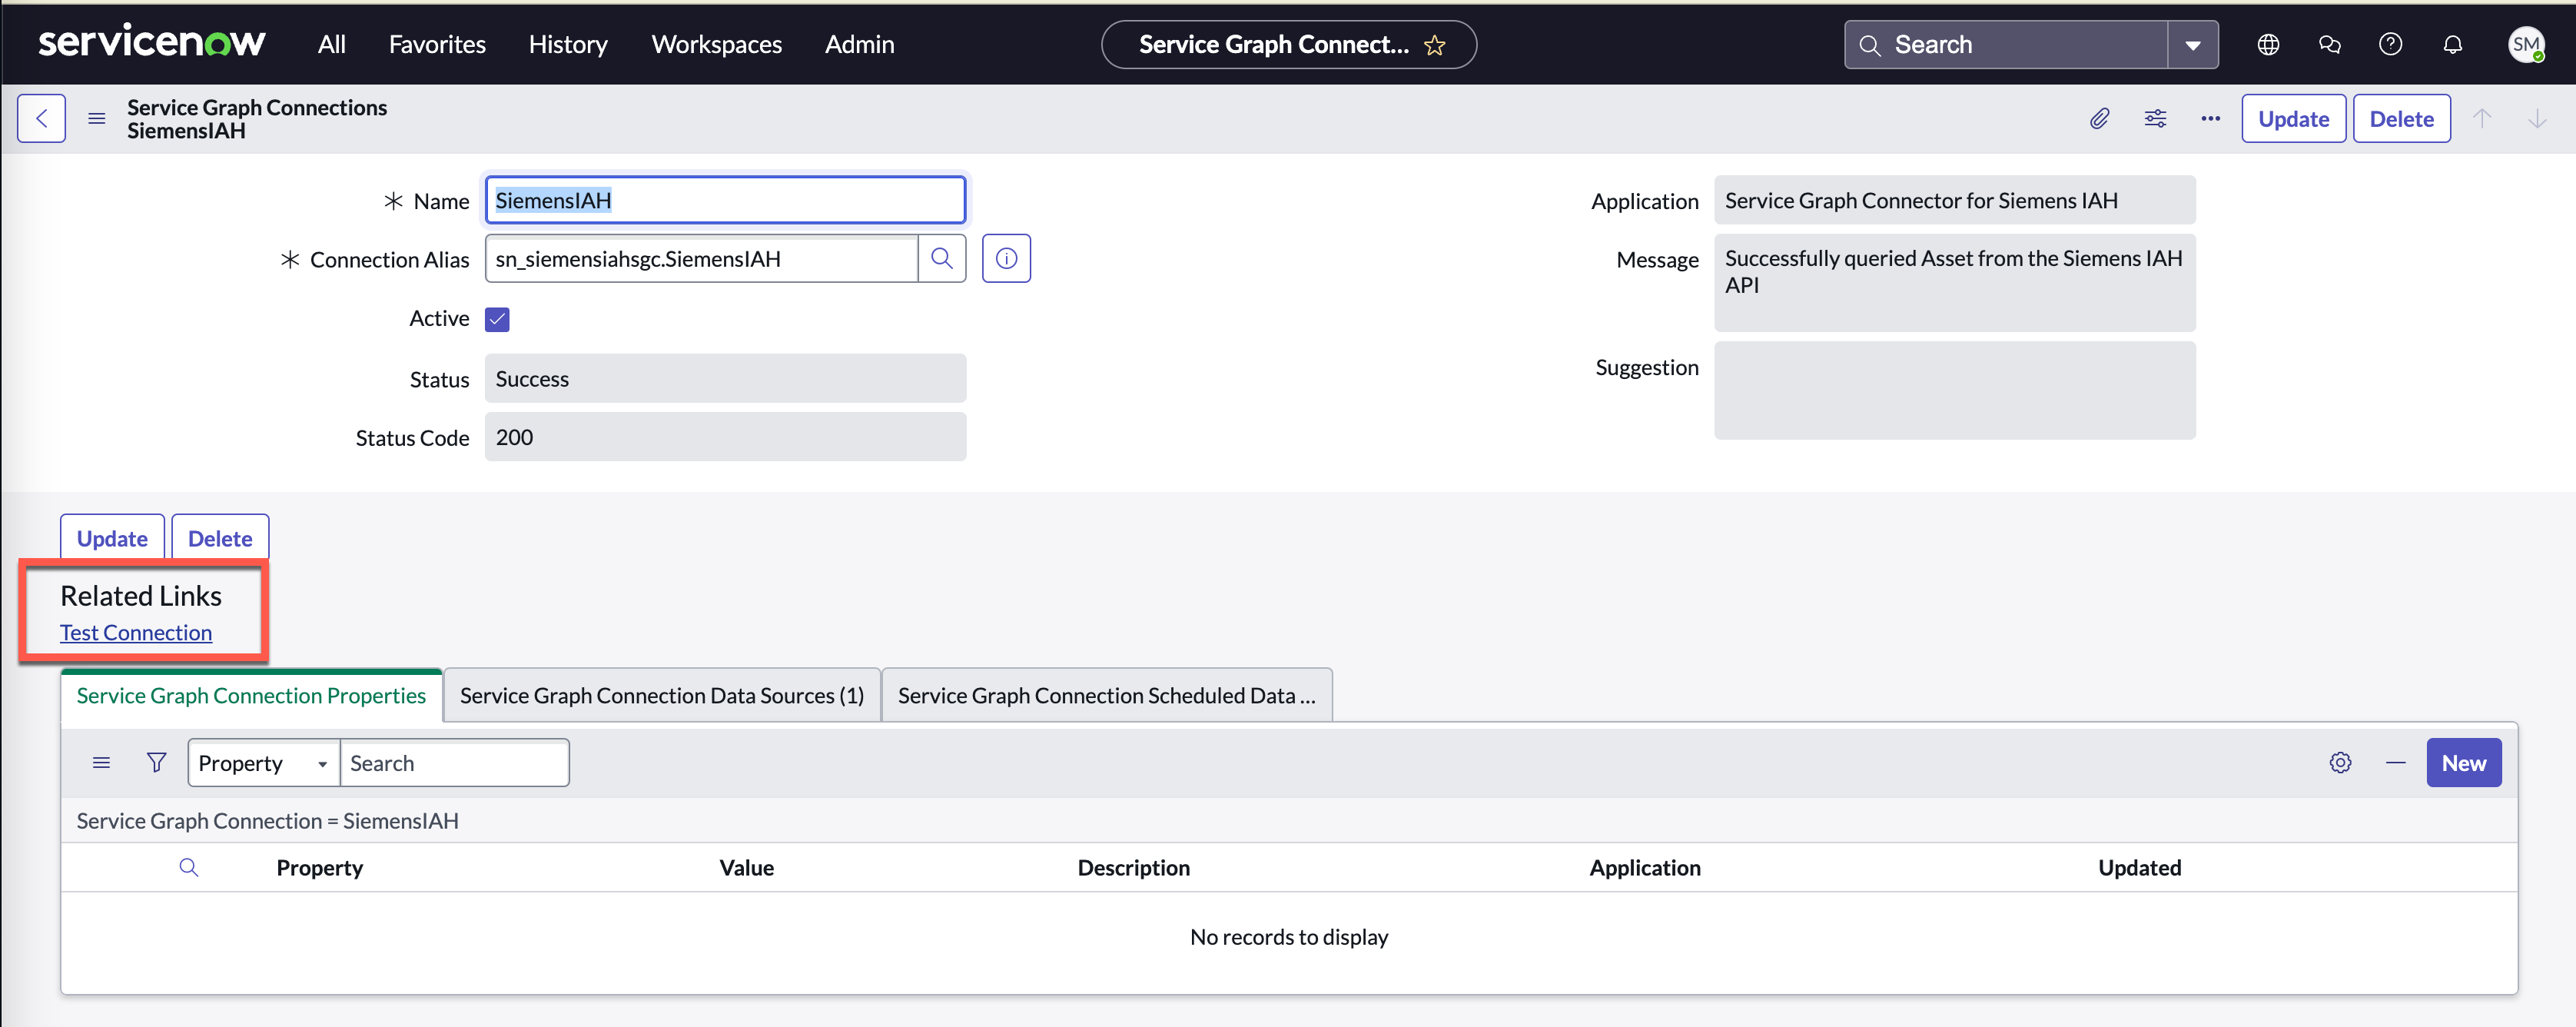Open more options ellipsis in header
The width and height of the screenshot is (2576, 1027).
pyautogui.click(x=2210, y=118)
